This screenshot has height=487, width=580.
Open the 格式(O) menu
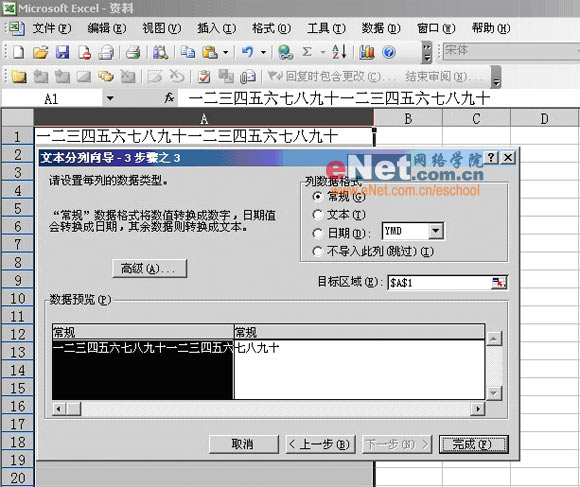tap(271, 28)
